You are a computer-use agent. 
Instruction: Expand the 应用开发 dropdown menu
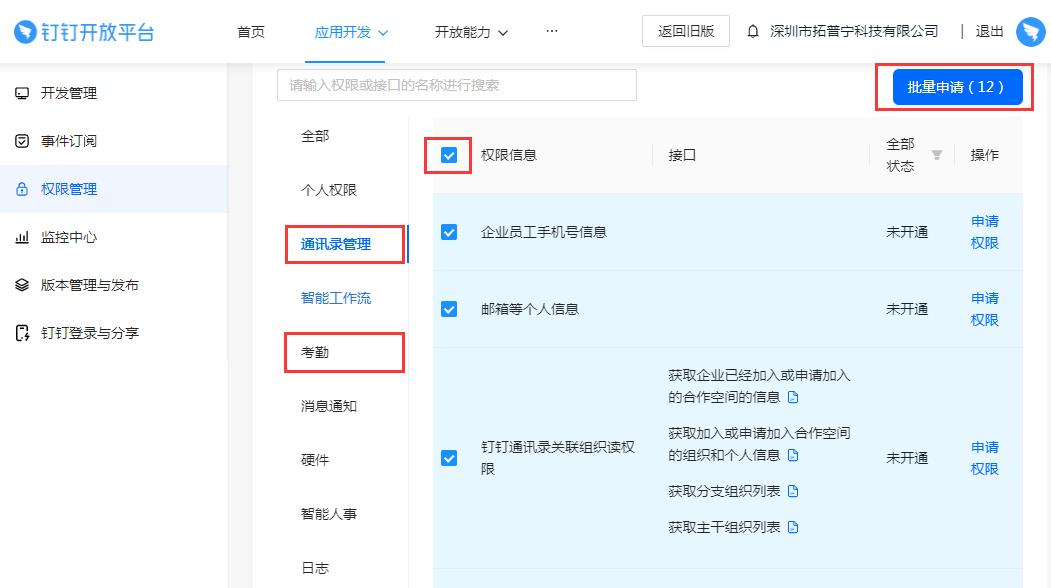(x=351, y=32)
